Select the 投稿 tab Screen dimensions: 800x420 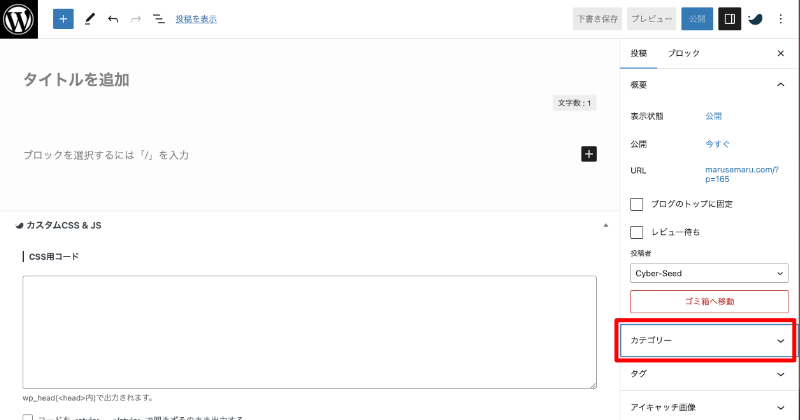click(x=639, y=53)
